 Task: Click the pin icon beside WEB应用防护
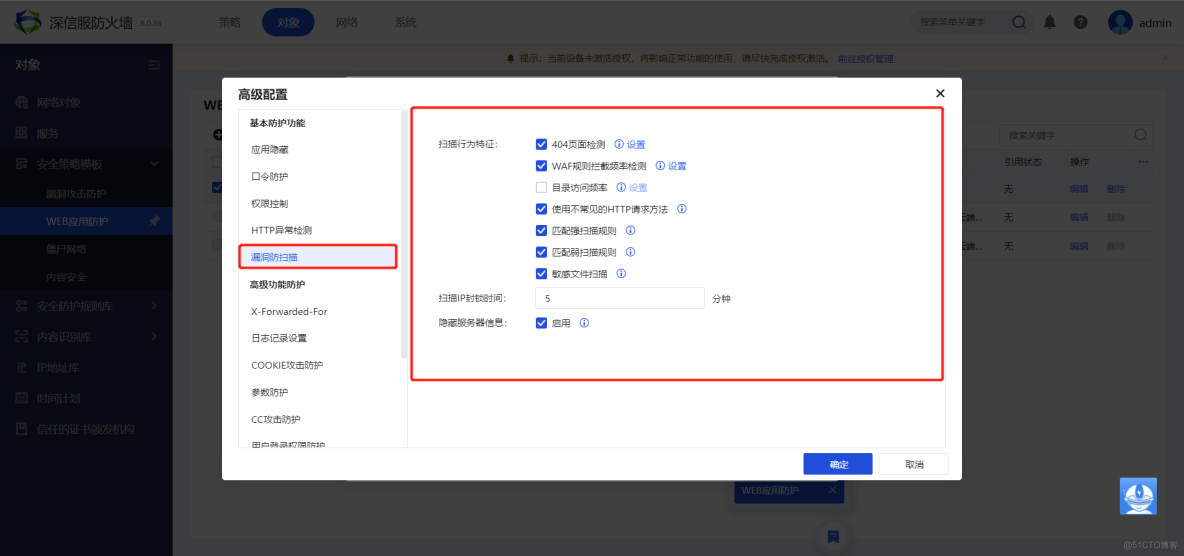[x=154, y=221]
